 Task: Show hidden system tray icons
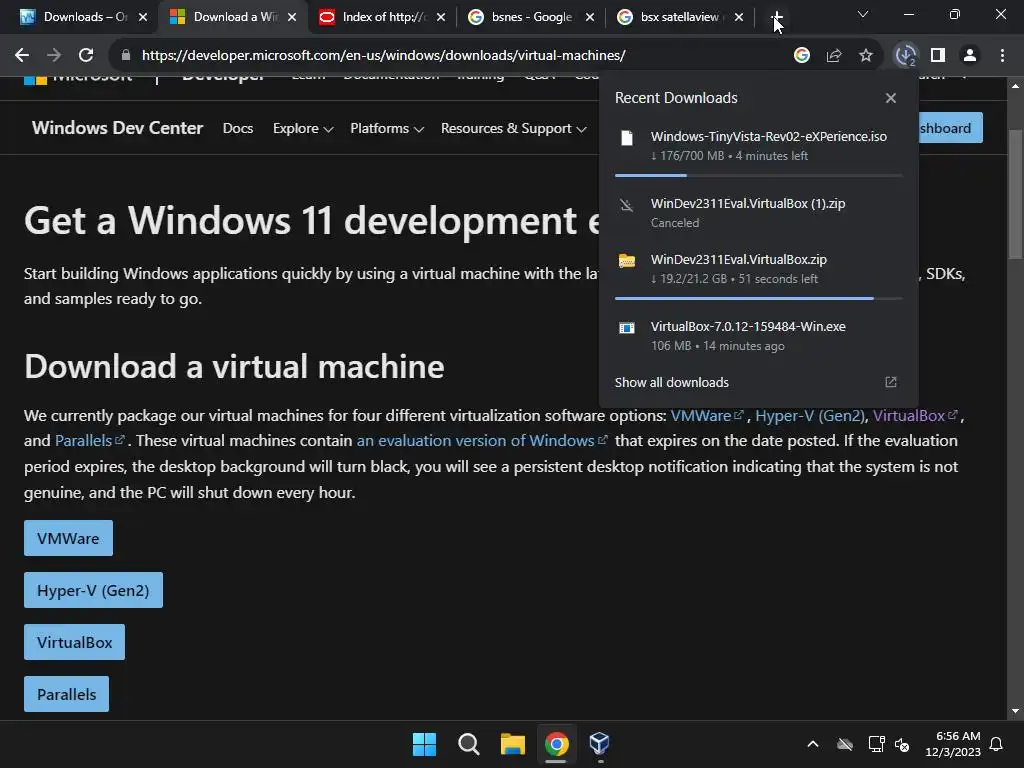click(813, 744)
